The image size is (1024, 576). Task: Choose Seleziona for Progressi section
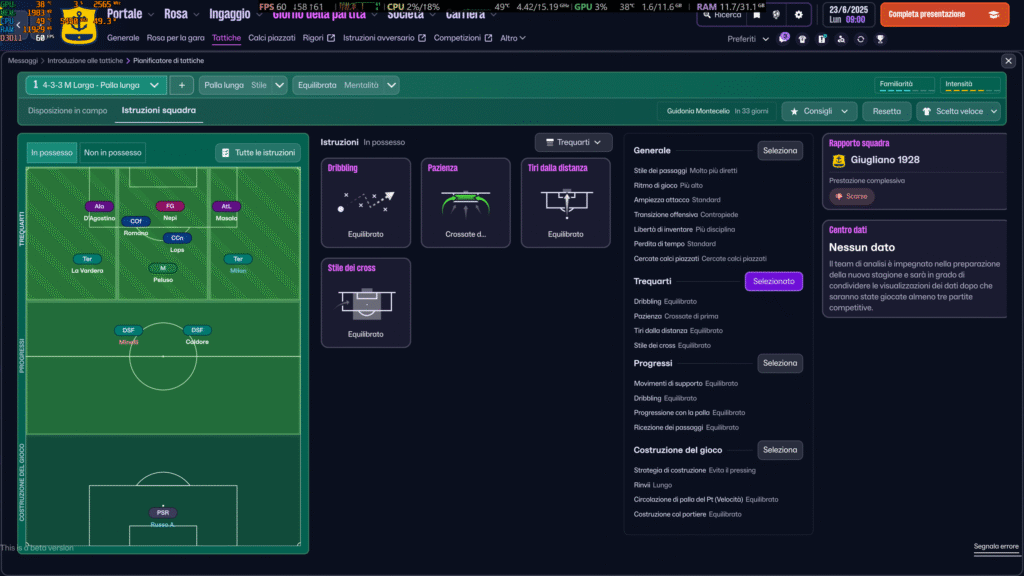pos(779,363)
